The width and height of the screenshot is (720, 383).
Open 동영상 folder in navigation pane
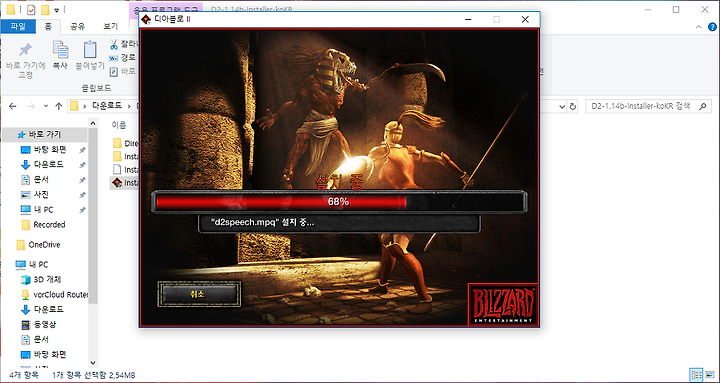point(45,324)
